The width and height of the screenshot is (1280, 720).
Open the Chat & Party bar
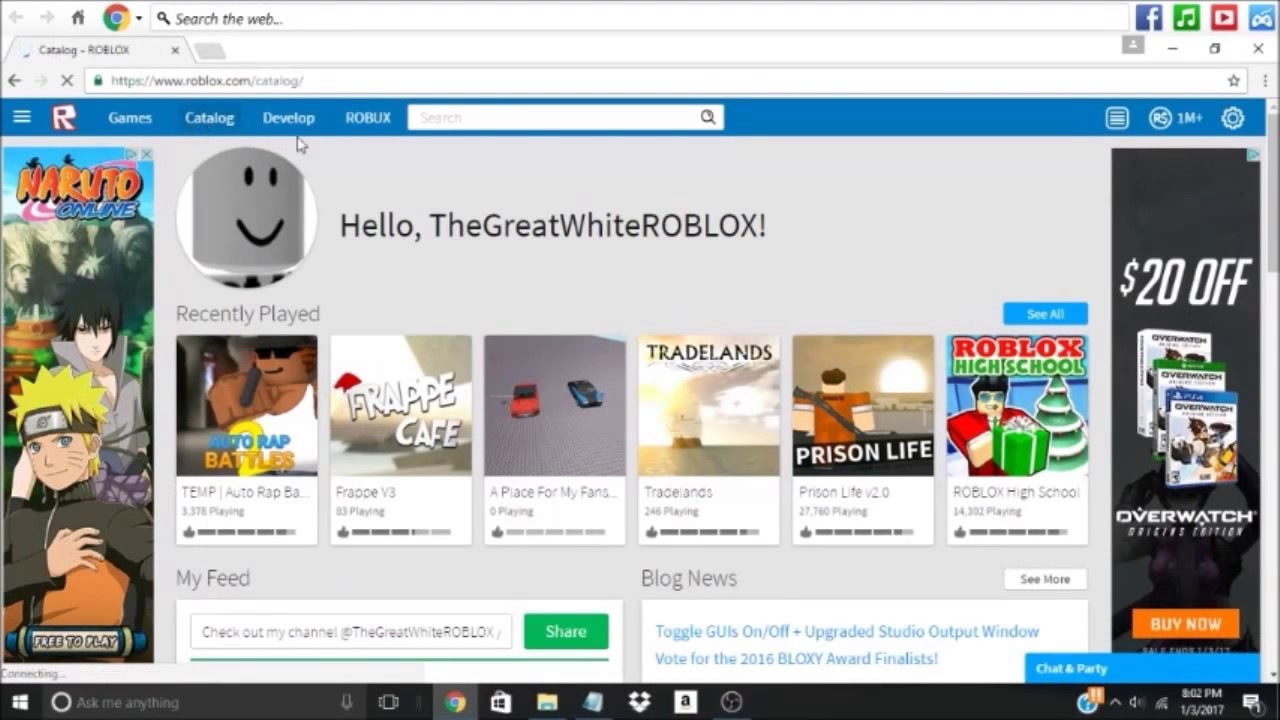(1141, 668)
